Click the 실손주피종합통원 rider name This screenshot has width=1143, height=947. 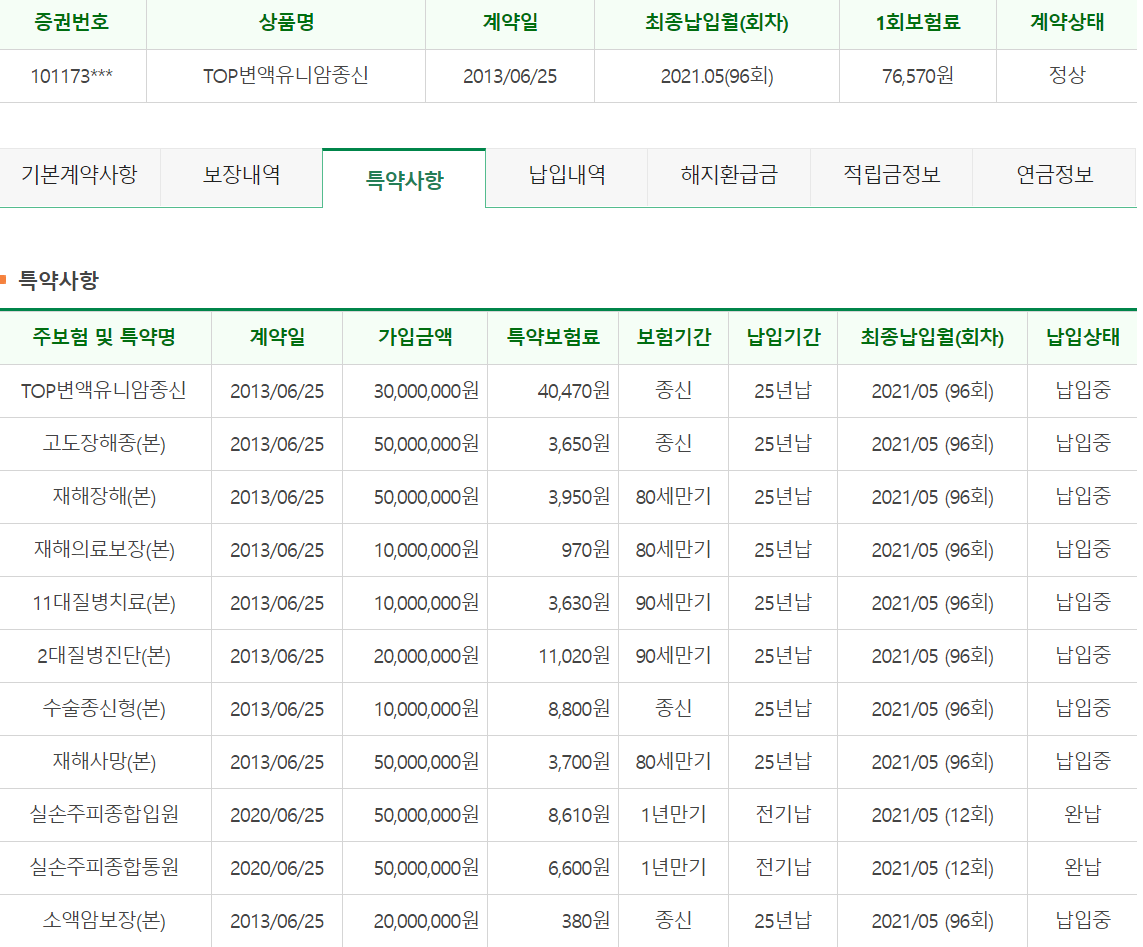(104, 867)
